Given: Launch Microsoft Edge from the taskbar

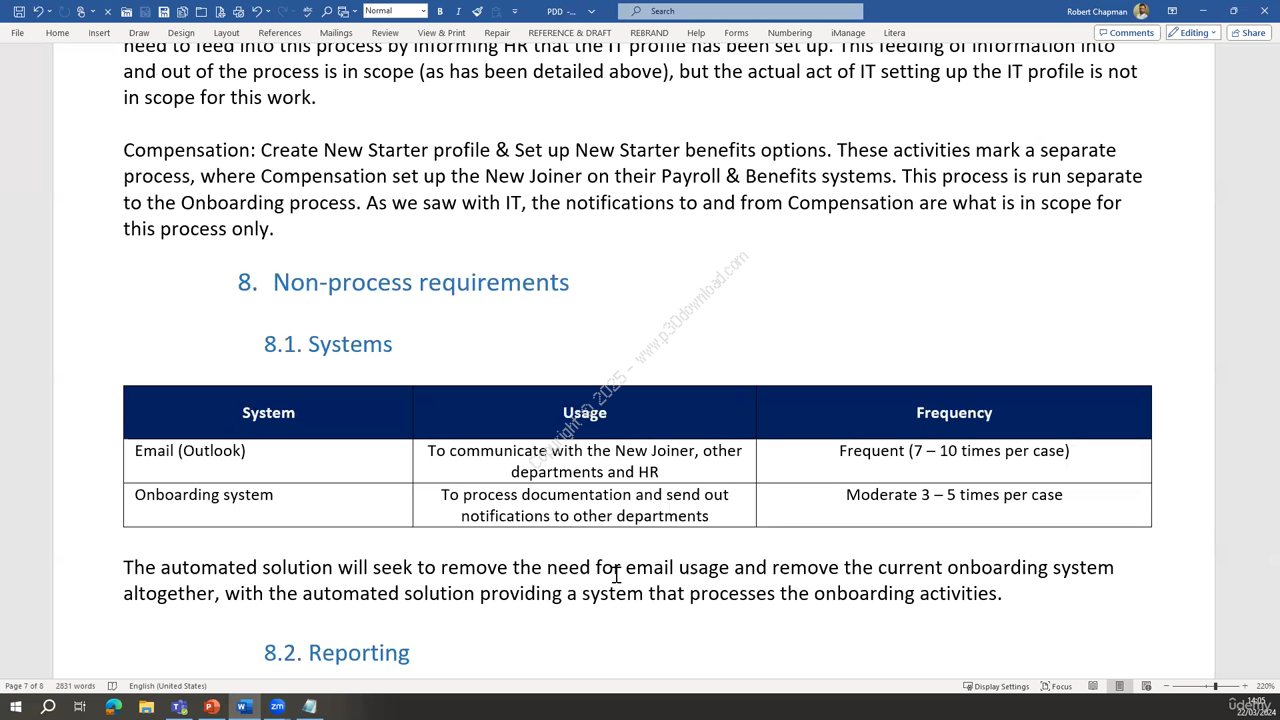Looking at the screenshot, I should tap(113, 707).
